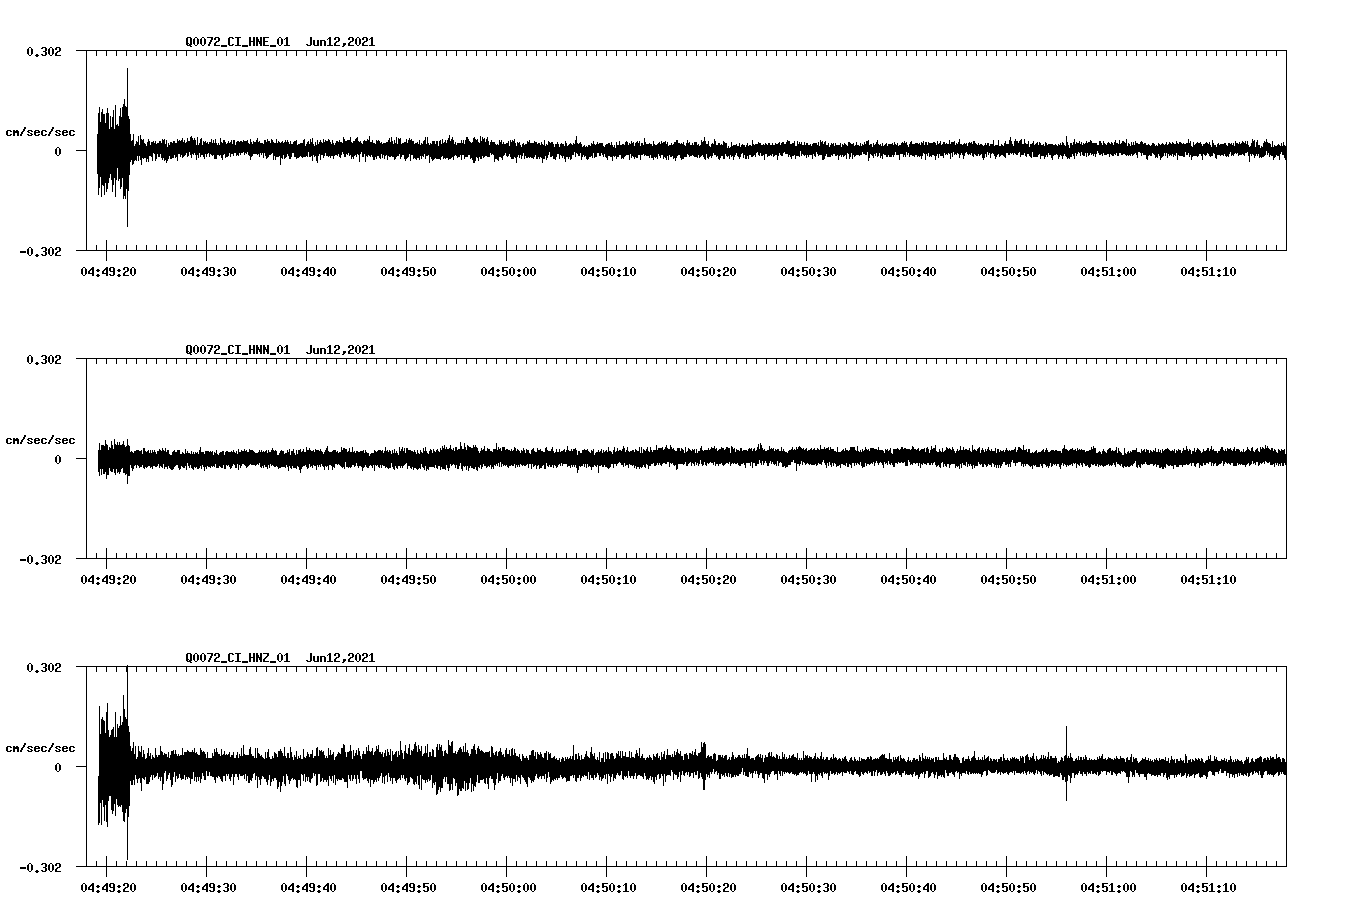Click the -0.302 lower limit on HNE plot
The image size is (1358, 924).
pos(40,251)
